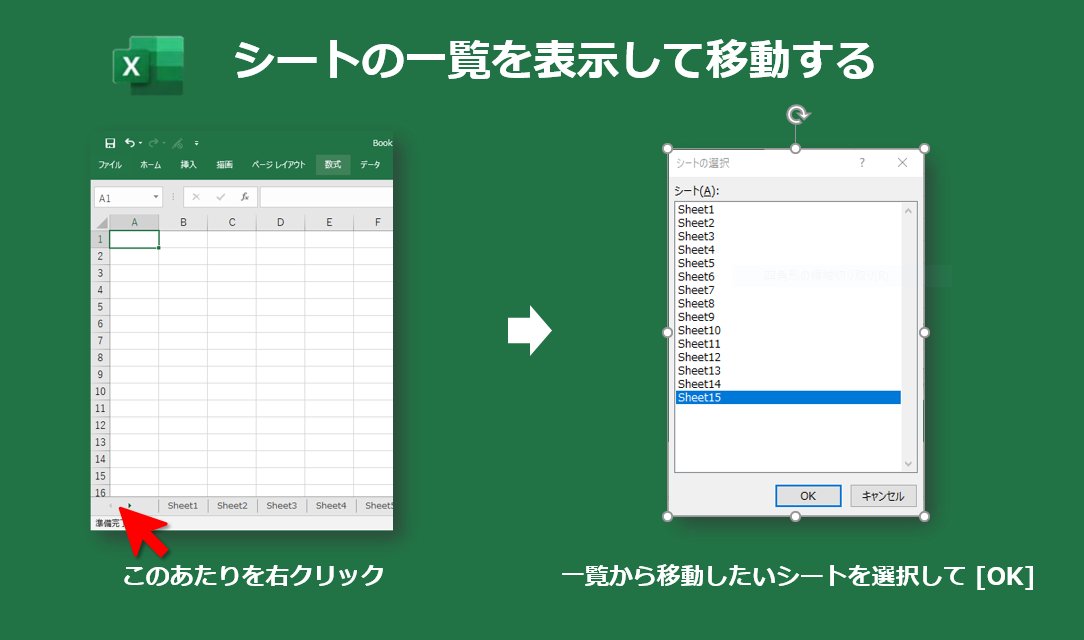Switch to the Sheet2 worksheet tab
Screen dimensions: 1084x640
click(232, 506)
